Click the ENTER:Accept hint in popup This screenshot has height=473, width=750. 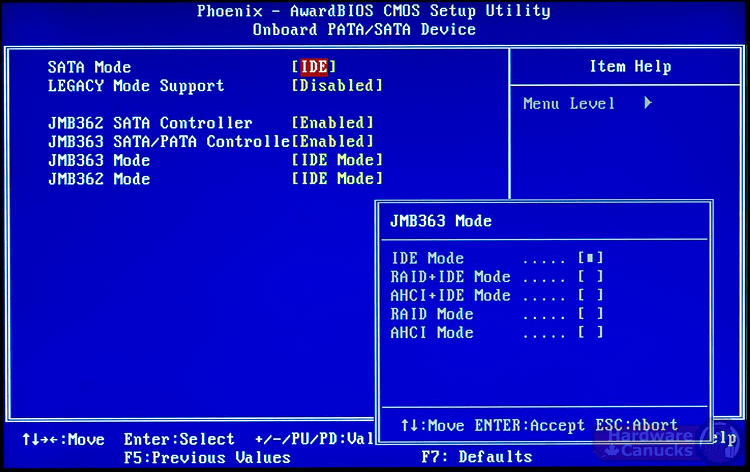pos(530,425)
